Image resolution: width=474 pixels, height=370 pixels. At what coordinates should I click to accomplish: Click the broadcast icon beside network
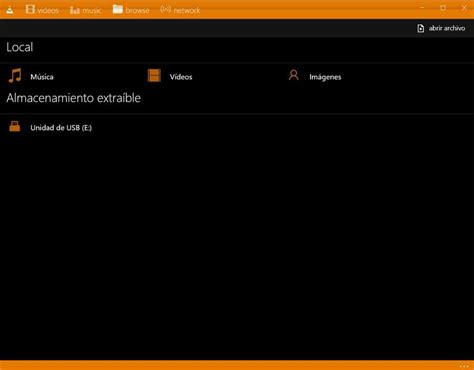click(x=165, y=9)
